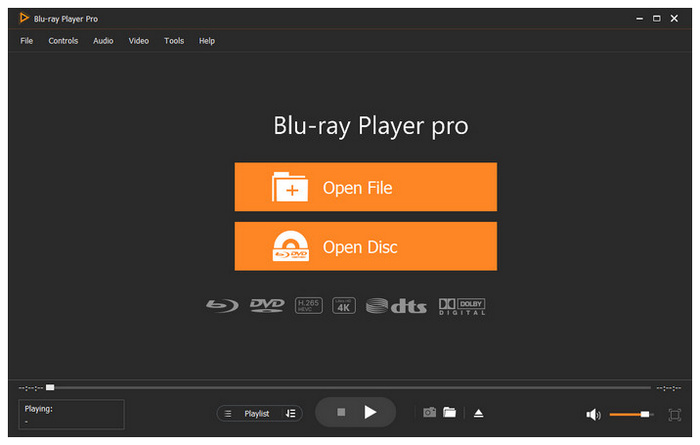Open the Tools menu
The image size is (700, 445).
(174, 41)
